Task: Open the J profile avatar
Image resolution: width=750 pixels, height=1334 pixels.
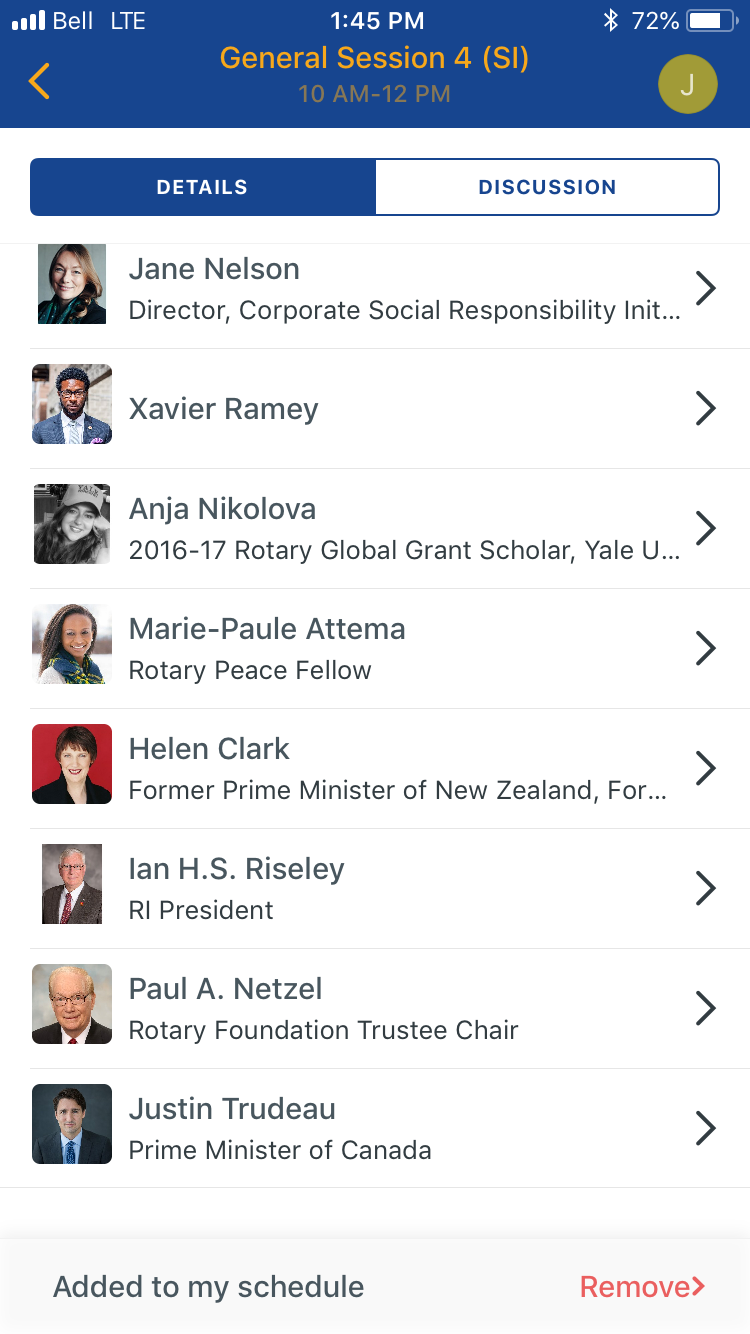Action: (x=687, y=84)
